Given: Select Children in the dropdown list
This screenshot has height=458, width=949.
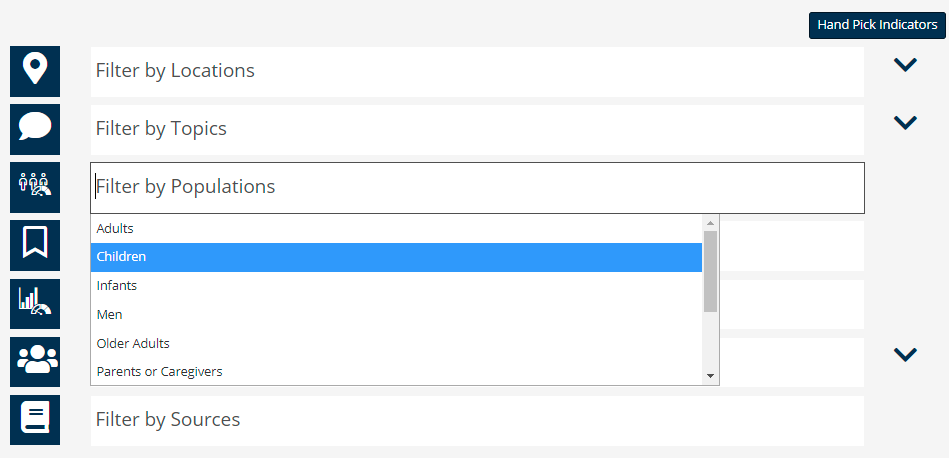Looking at the screenshot, I should pos(396,257).
